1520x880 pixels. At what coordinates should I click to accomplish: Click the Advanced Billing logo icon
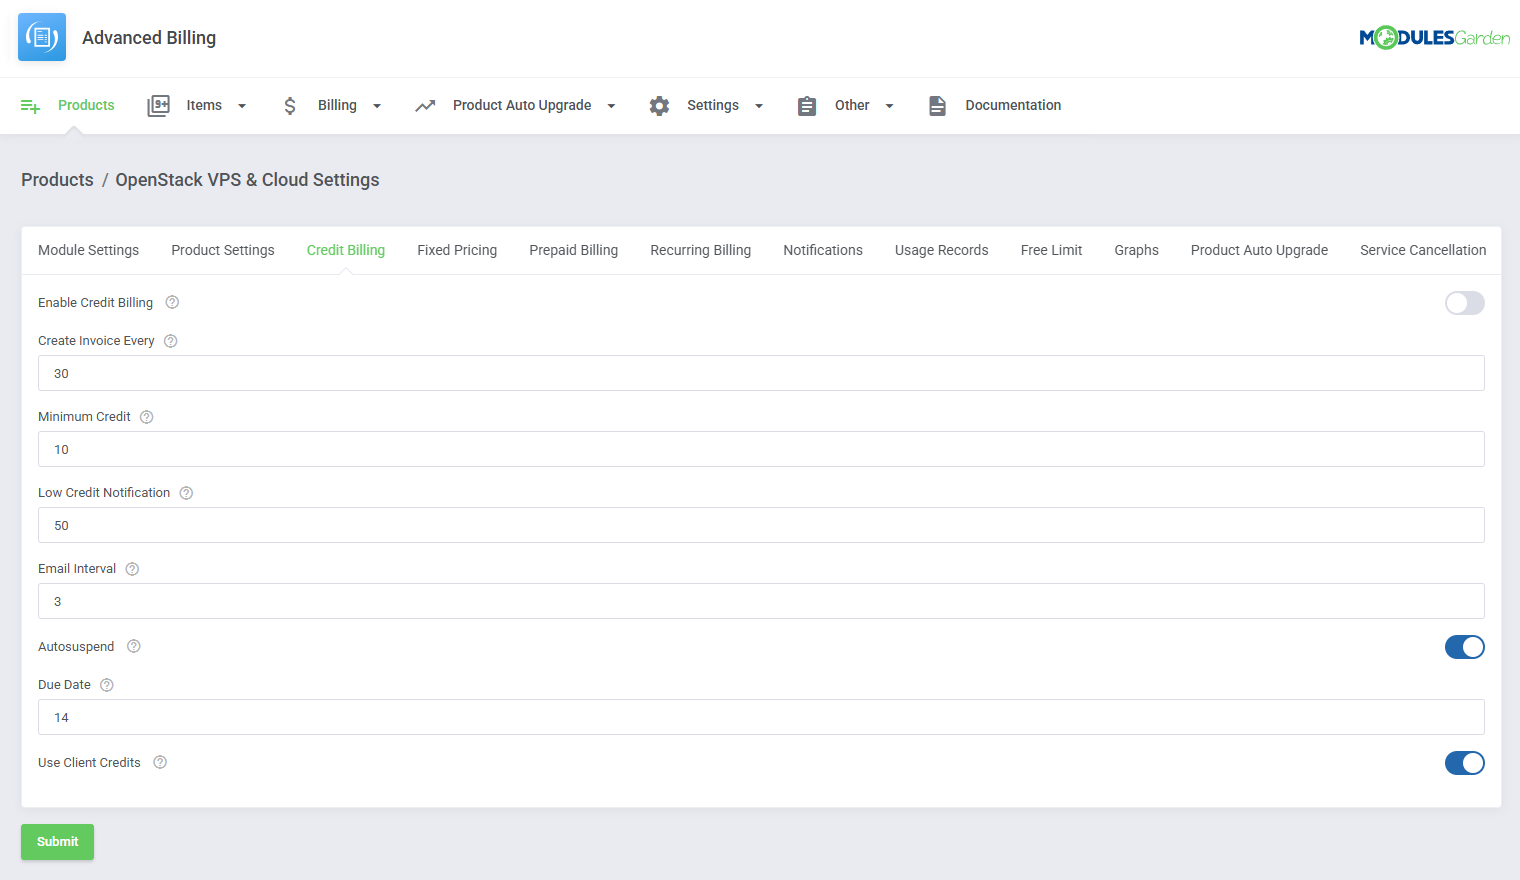[x=41, y=36]
